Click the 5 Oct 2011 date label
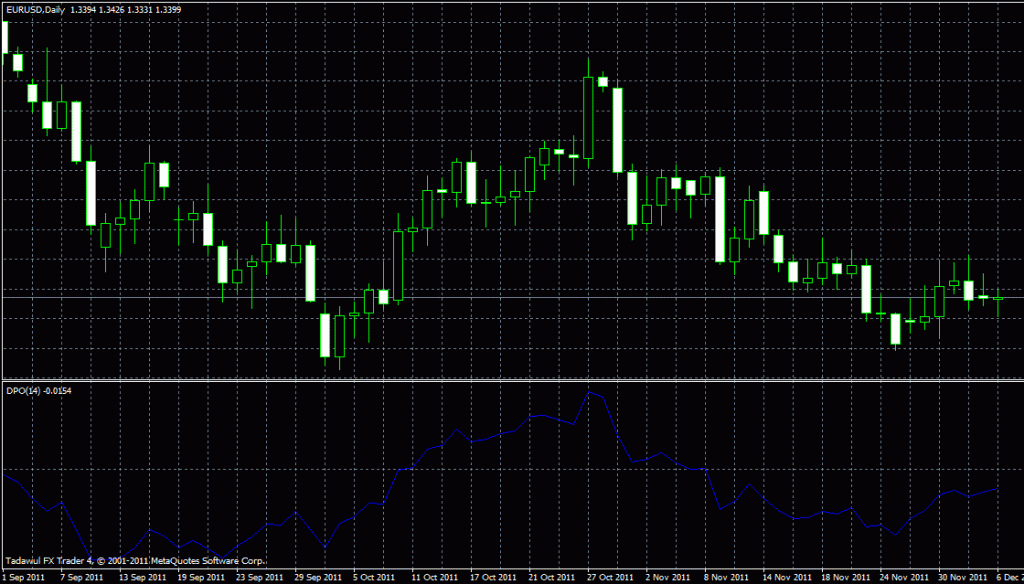 375,577
